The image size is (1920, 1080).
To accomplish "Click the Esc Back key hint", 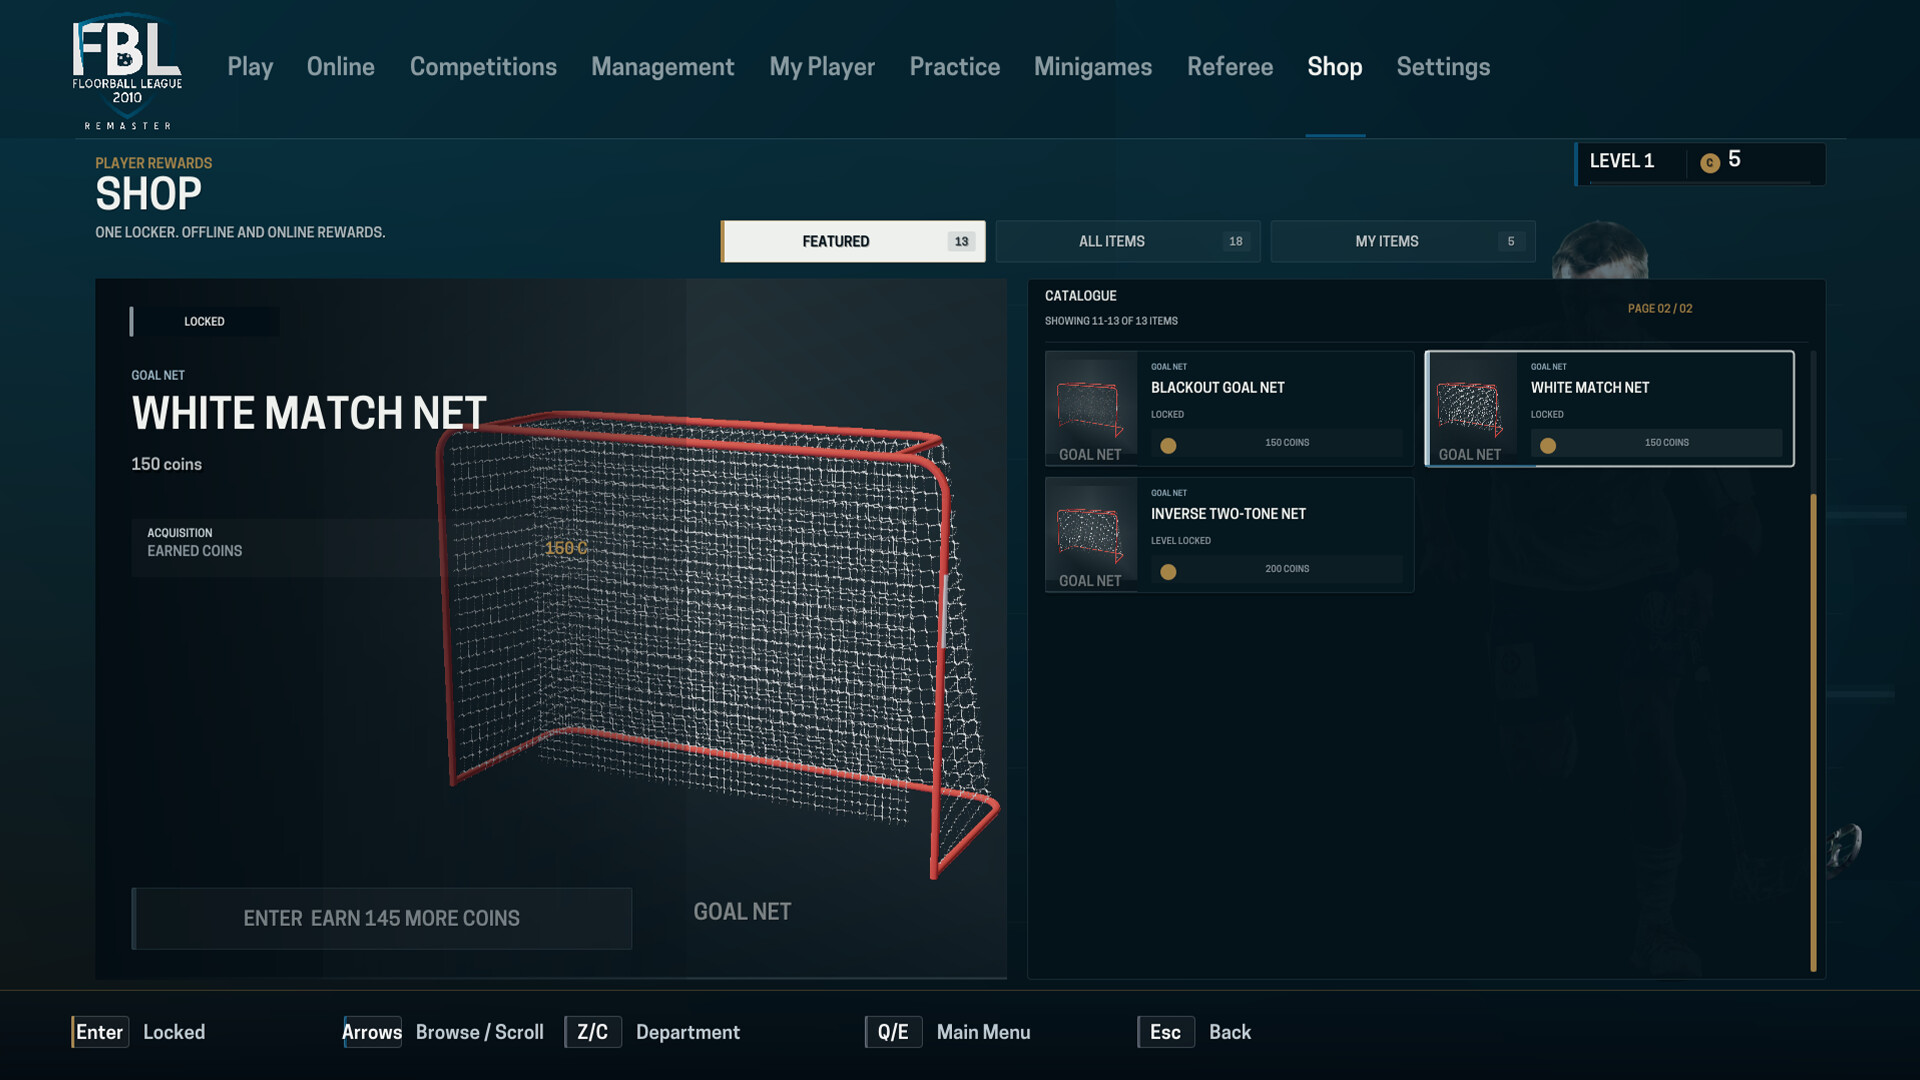I will click(1195, 1032).
